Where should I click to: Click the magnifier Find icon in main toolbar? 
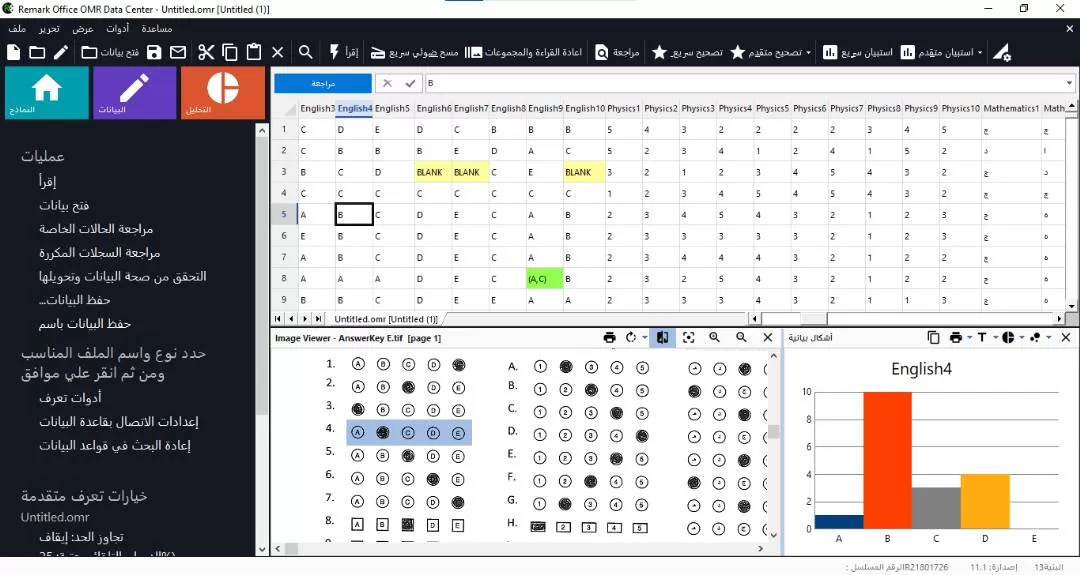click(306, 52)
